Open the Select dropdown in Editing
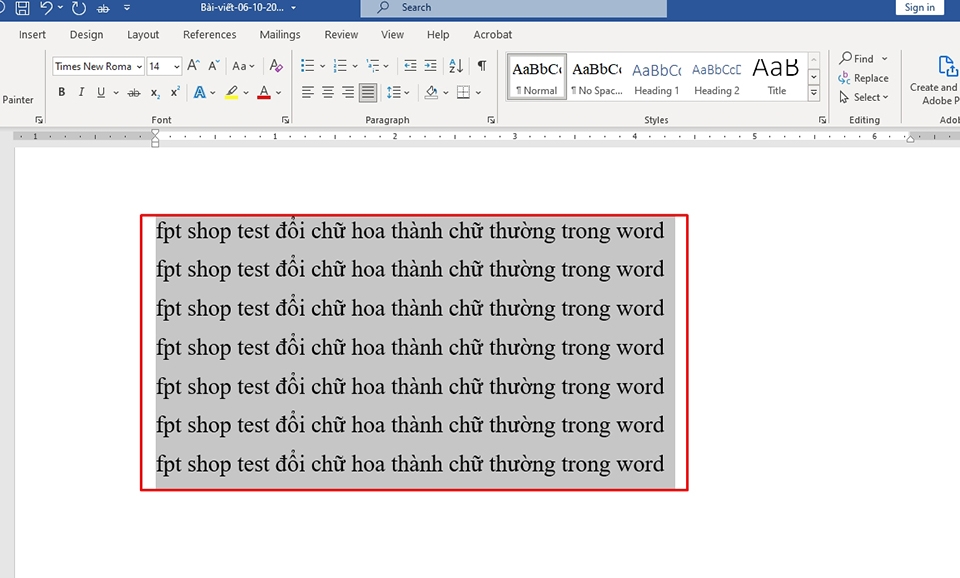 pos(863,97)
